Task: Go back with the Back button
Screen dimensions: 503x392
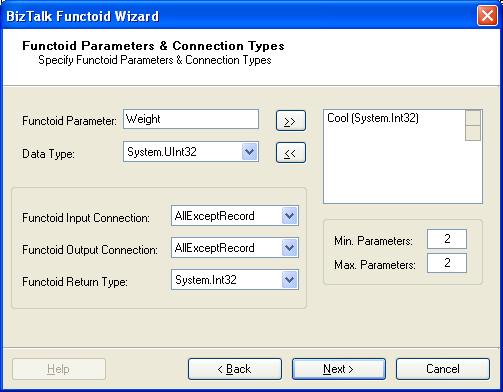Action: 235,369
